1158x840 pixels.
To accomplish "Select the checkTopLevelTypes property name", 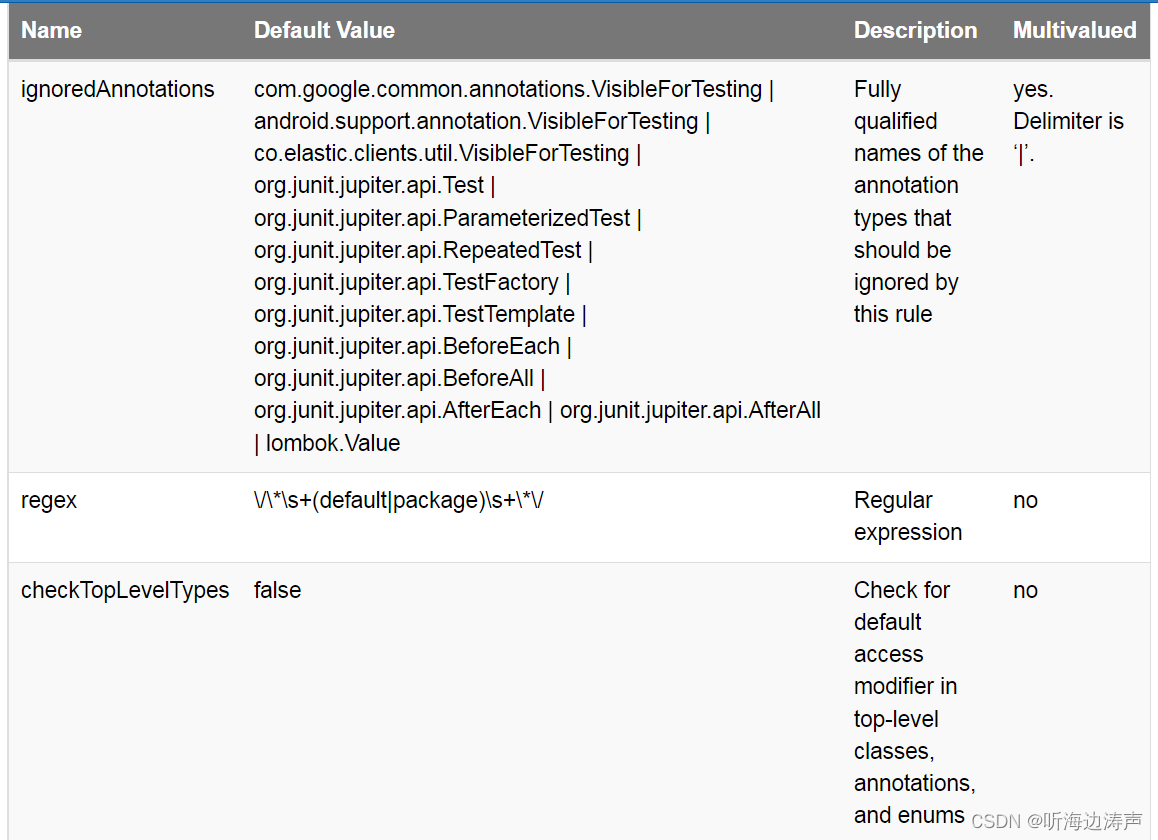I will click(125, 590).
